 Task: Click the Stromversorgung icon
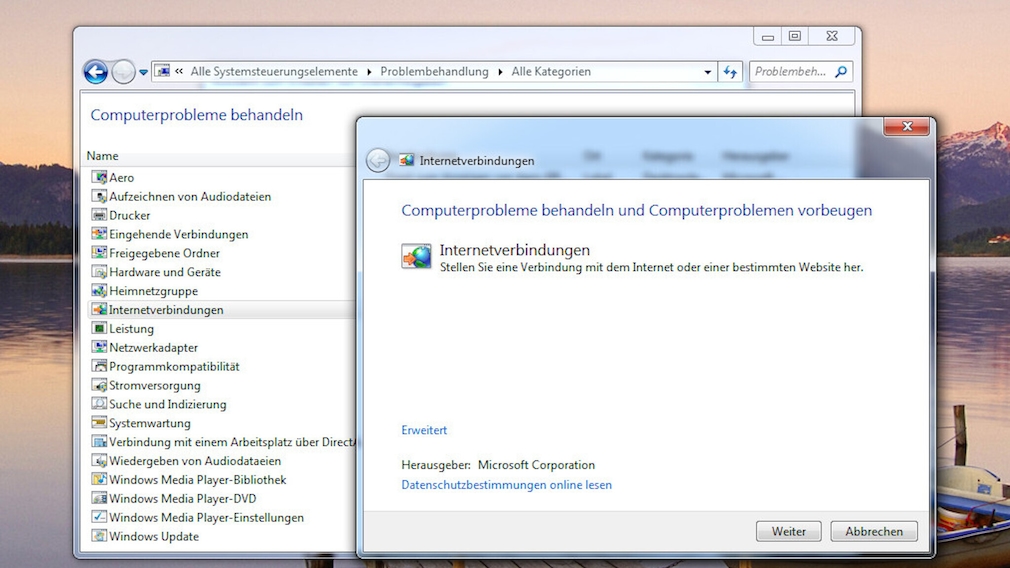pyautogui.click(x=99, y=386)
